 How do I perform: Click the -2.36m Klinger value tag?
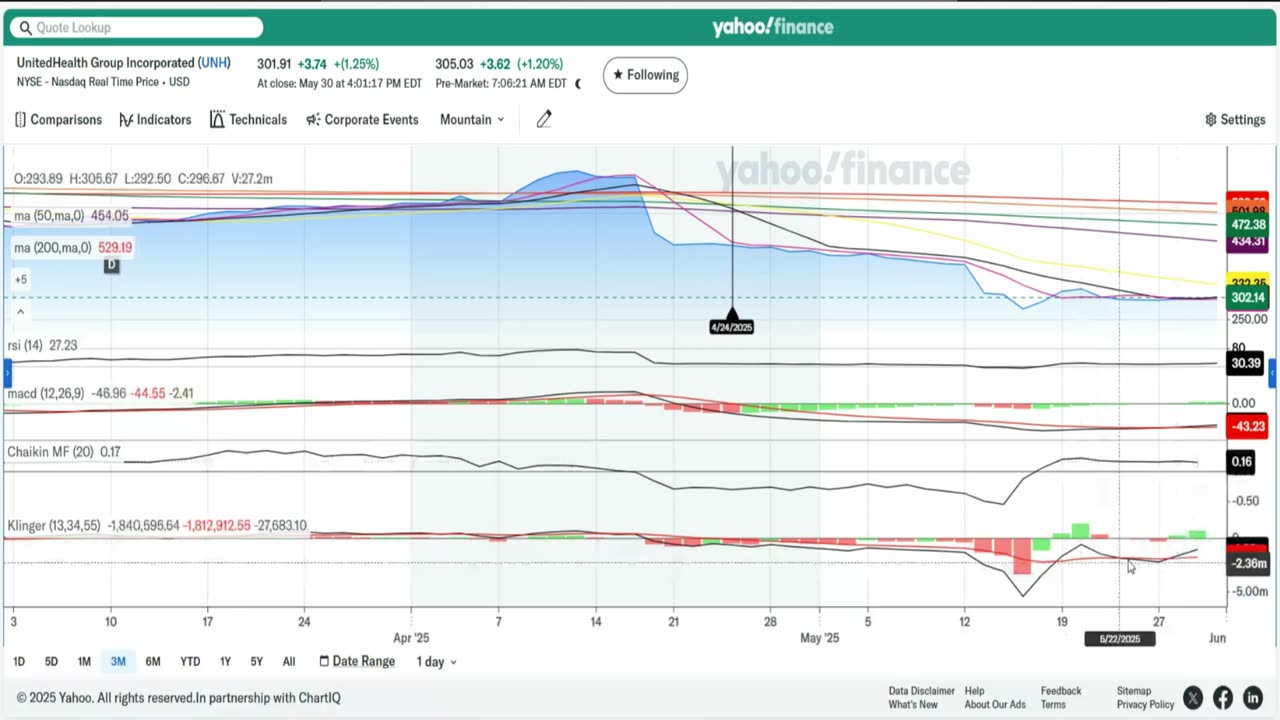1248,564
